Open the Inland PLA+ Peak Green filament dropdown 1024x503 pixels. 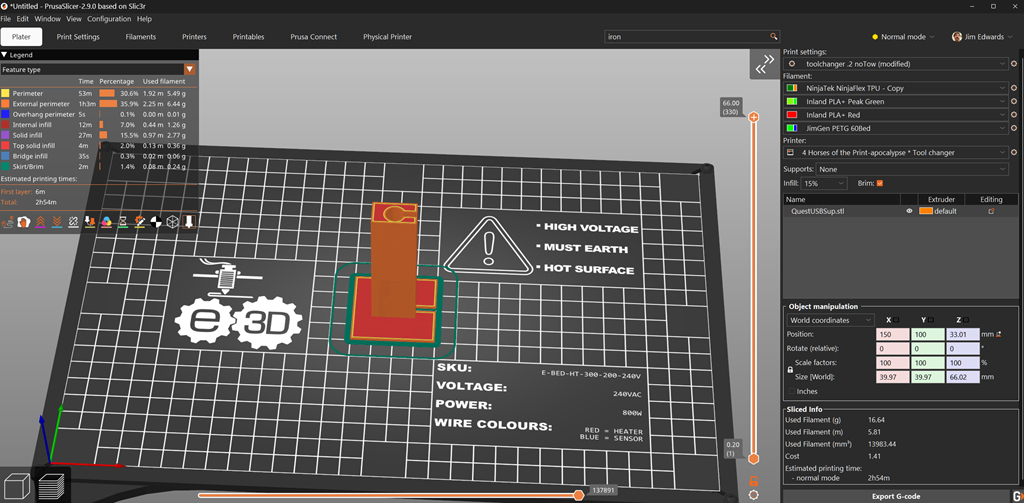point(895,101)
